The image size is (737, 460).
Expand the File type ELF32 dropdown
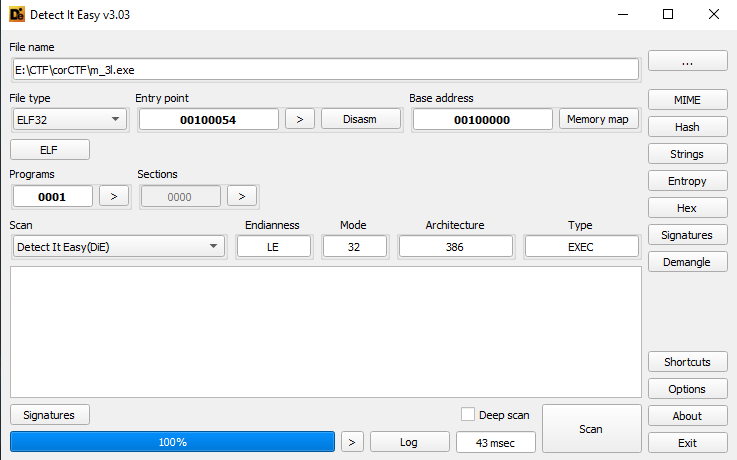point(70,119)
